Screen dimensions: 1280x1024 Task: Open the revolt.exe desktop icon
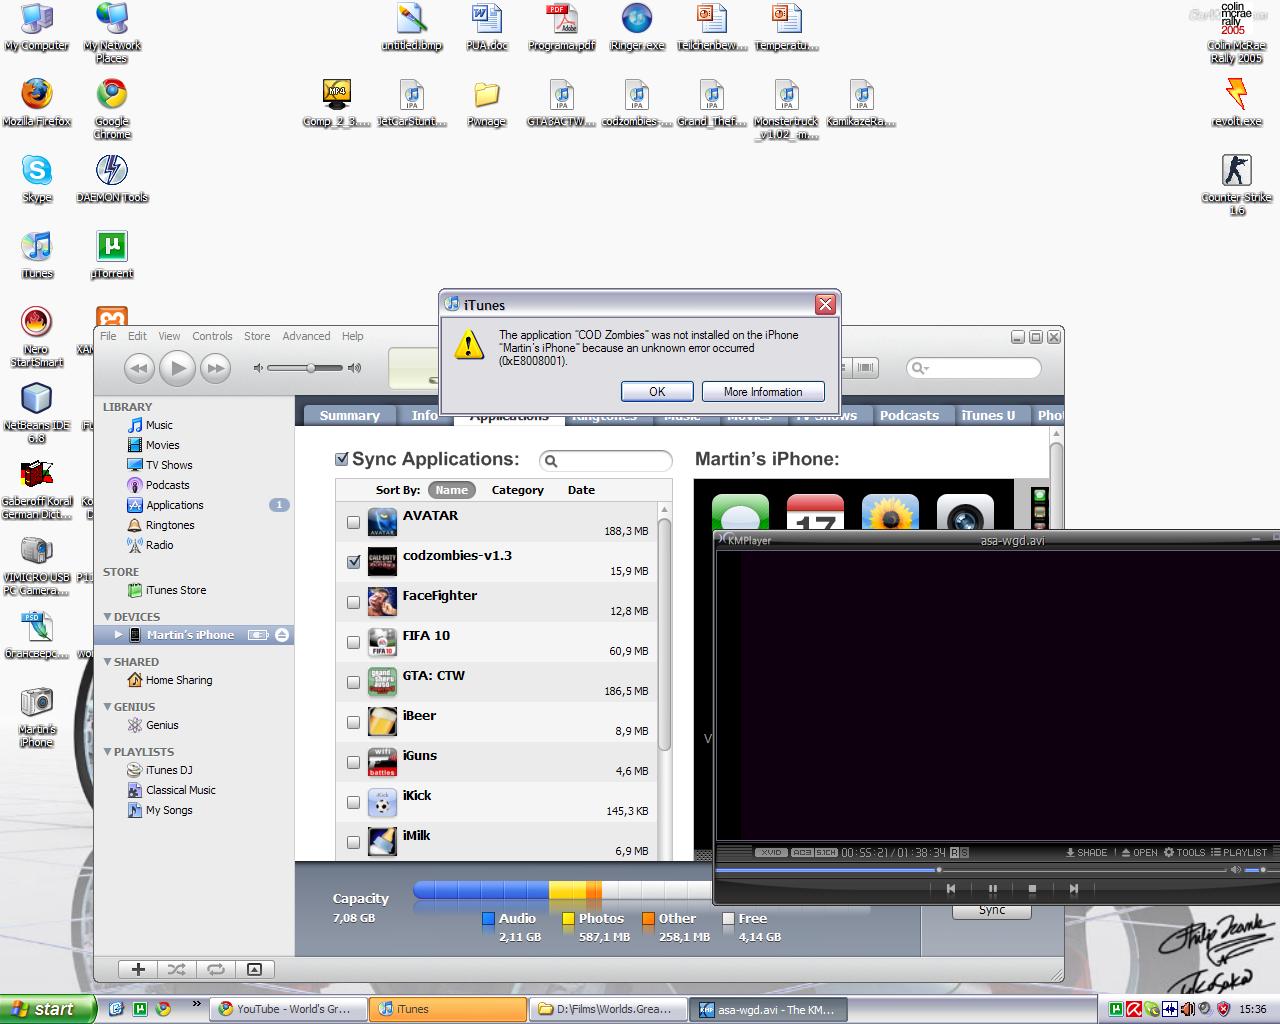1237,103
